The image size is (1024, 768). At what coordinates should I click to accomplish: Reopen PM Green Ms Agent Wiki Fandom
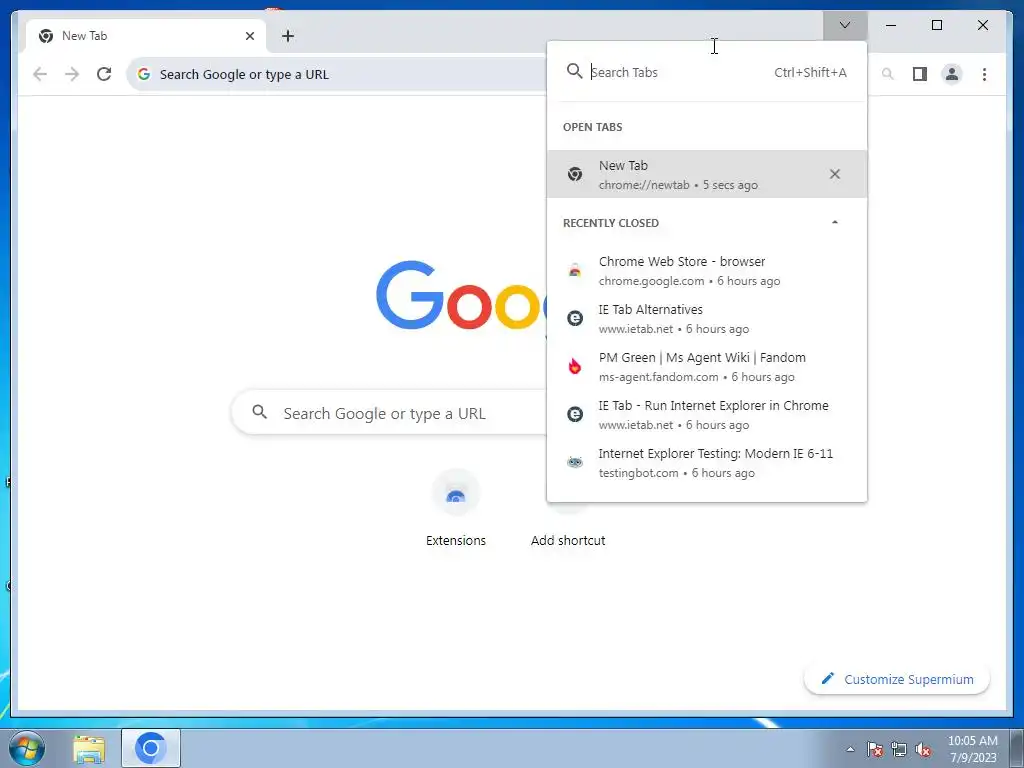[x=707, y=366]
